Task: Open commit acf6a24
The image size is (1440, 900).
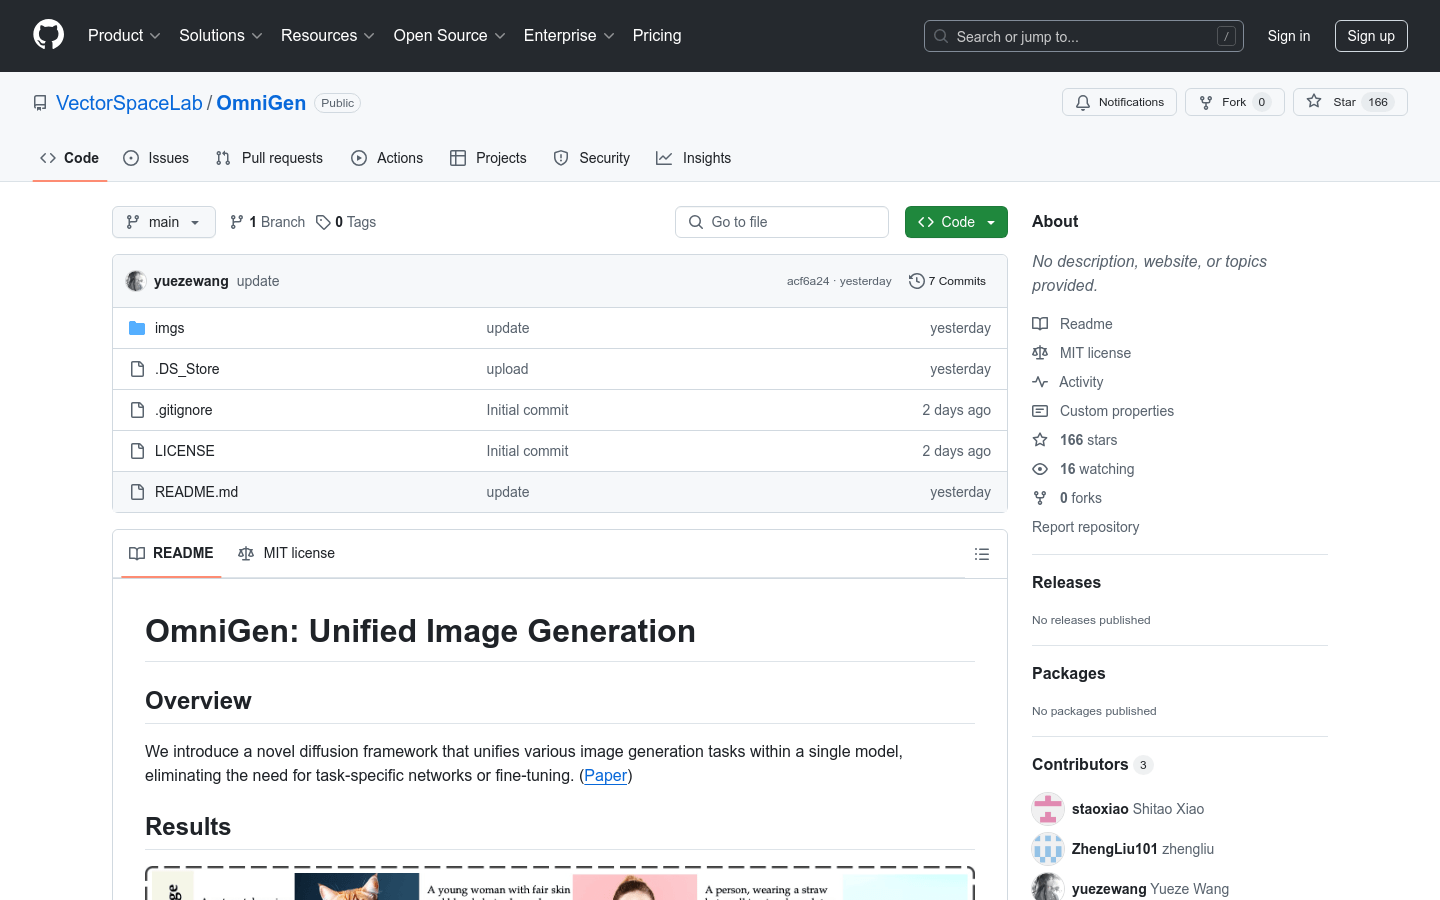Action: [x=808, y=281]
